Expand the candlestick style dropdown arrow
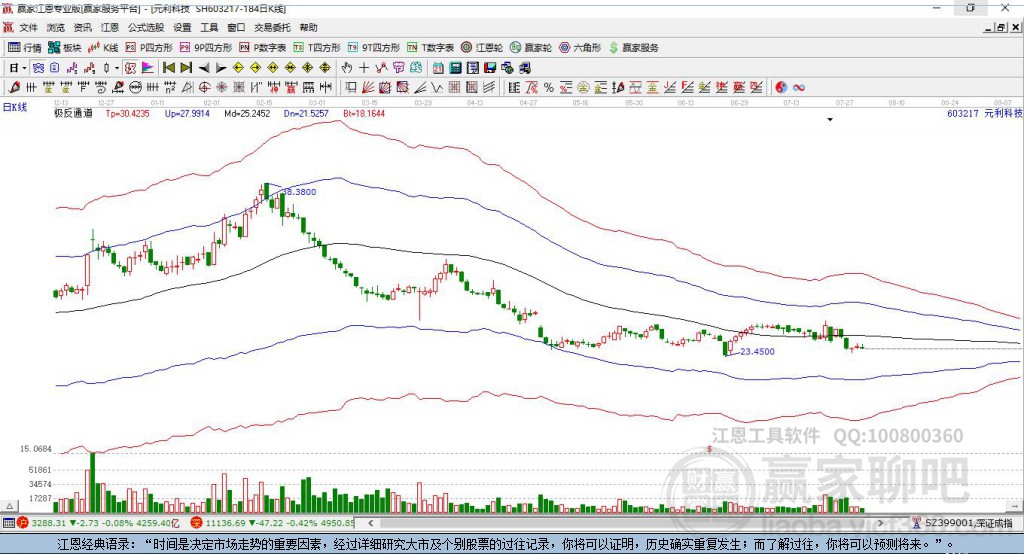Image resolution: width=1024 pixels, height=554 pixels. click(x=117, y=68)
